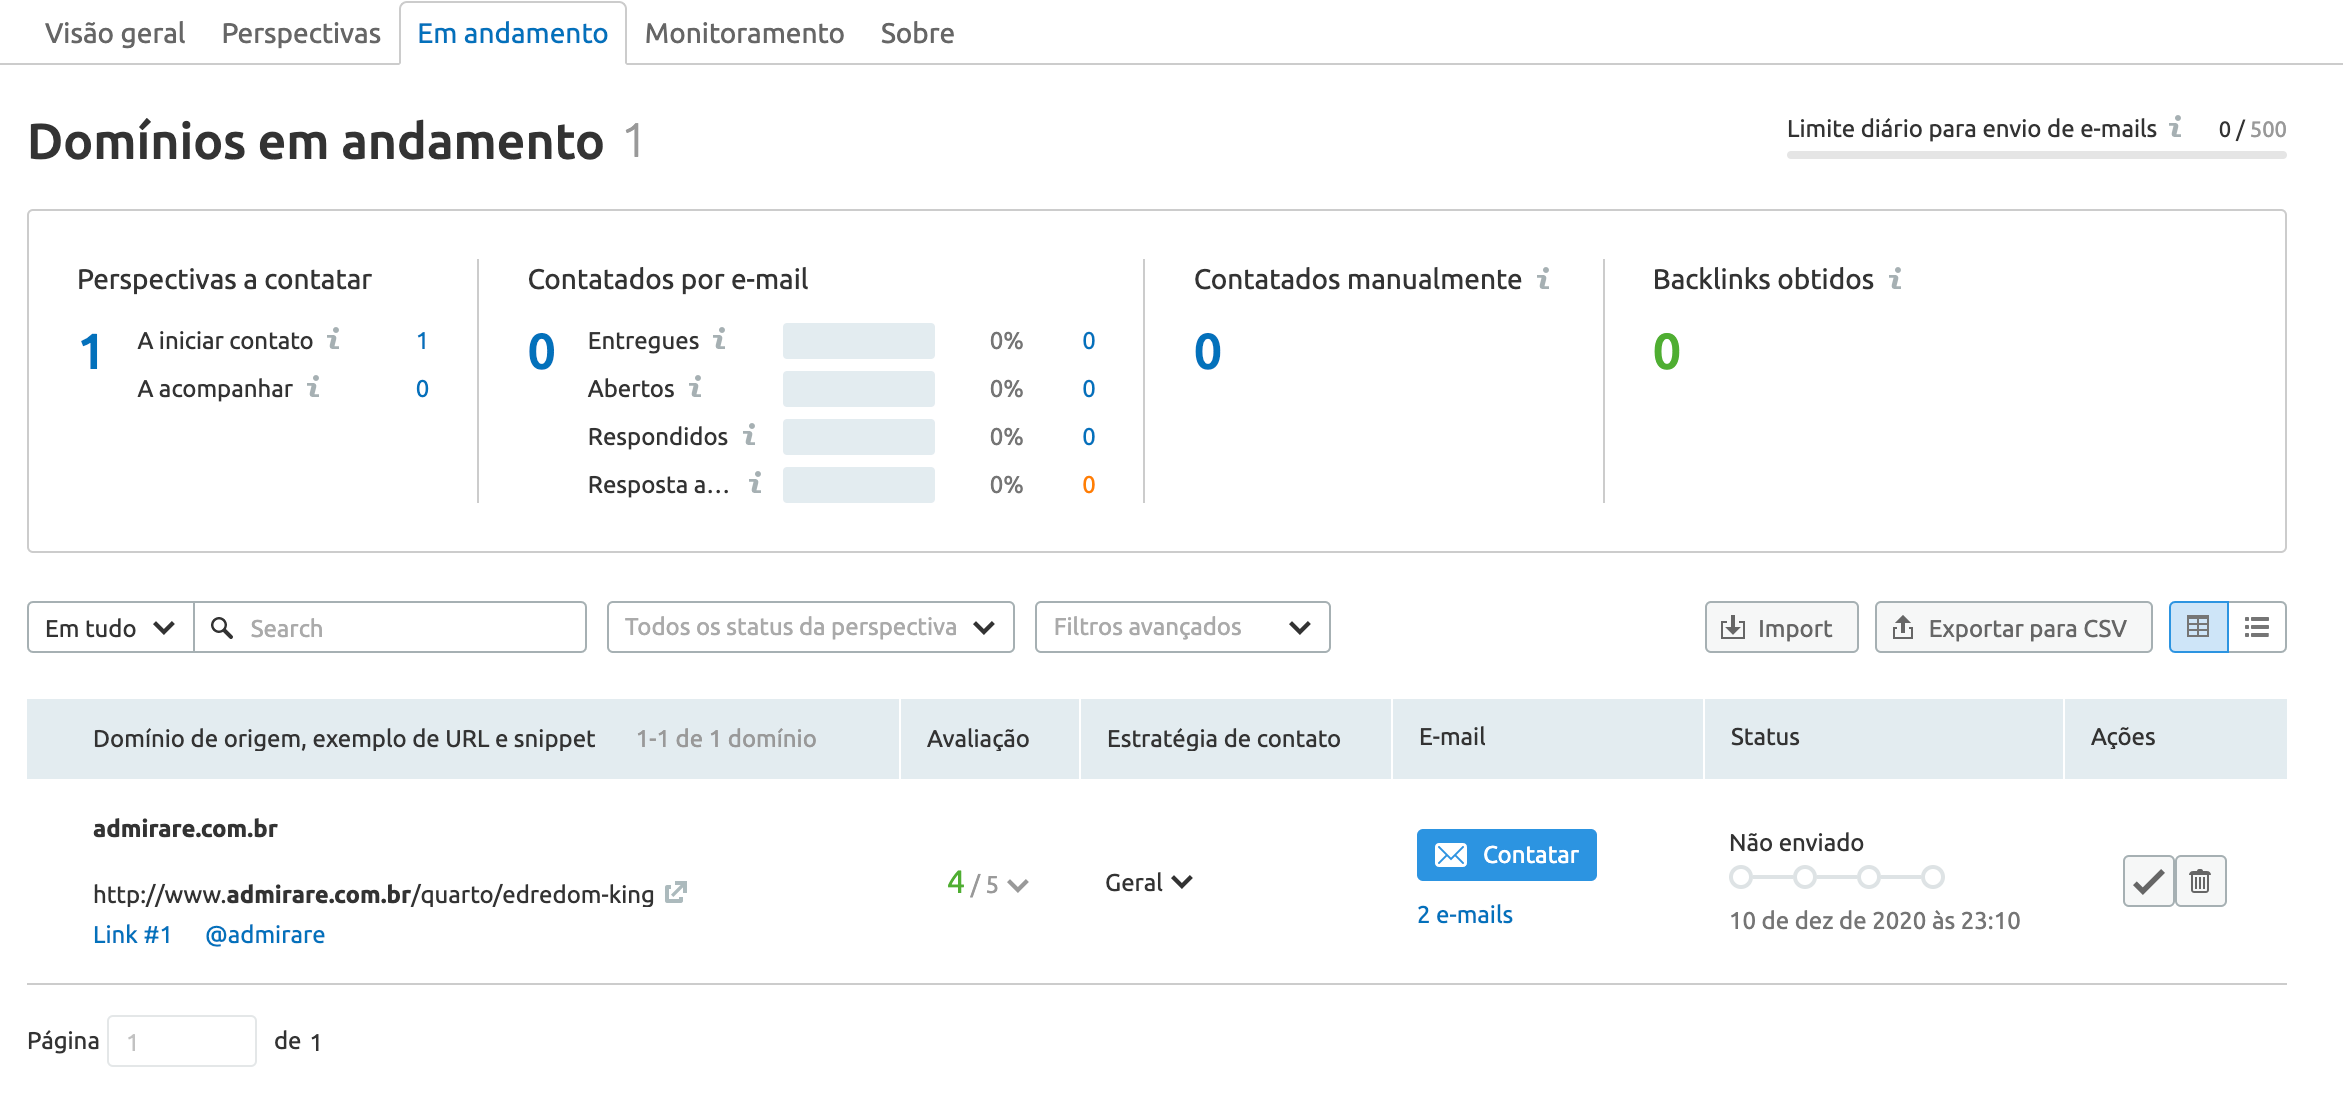This screenshot has width=2343, height=1112.
Task: Open Todos os status da perspectiva dropdown
Action: tap(810, 627)
